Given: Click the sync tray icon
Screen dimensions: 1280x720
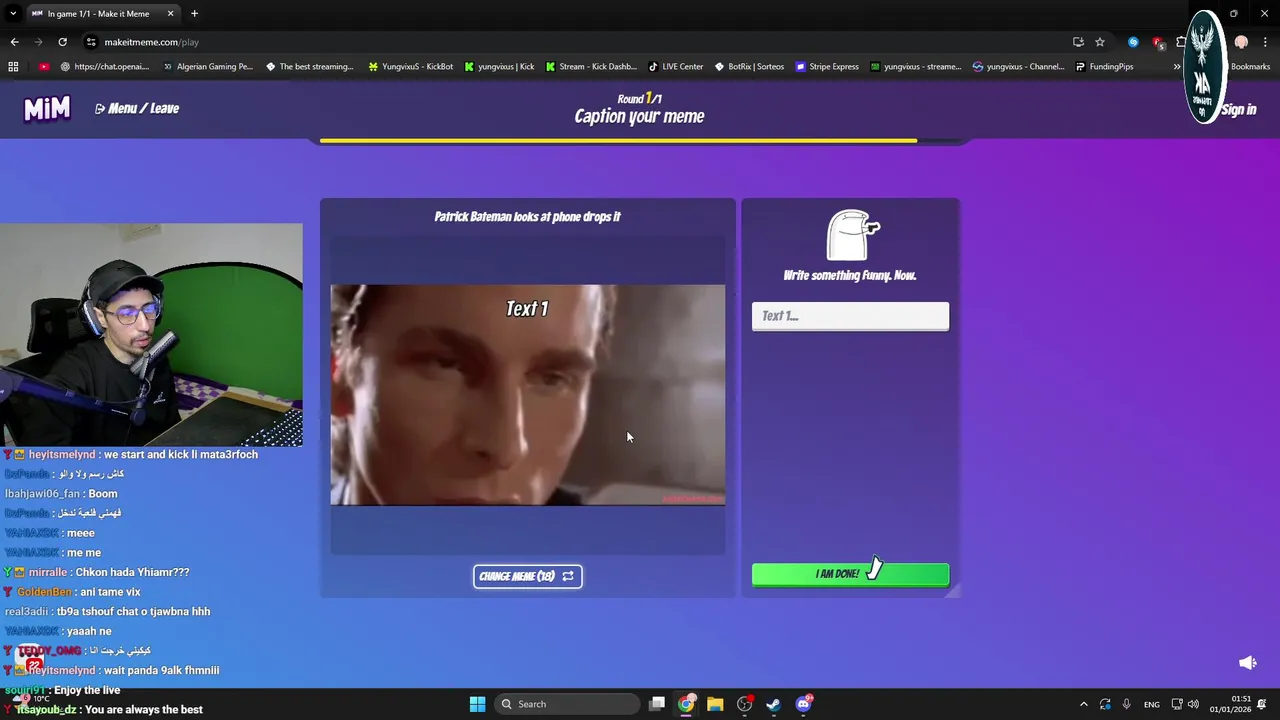Looking at the screenshot, I should point(1105,704).
